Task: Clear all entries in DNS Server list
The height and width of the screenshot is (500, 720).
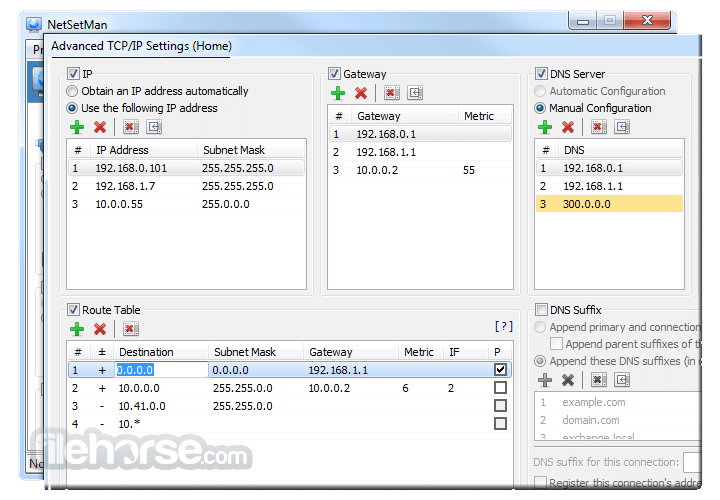Action: (599, 127)
